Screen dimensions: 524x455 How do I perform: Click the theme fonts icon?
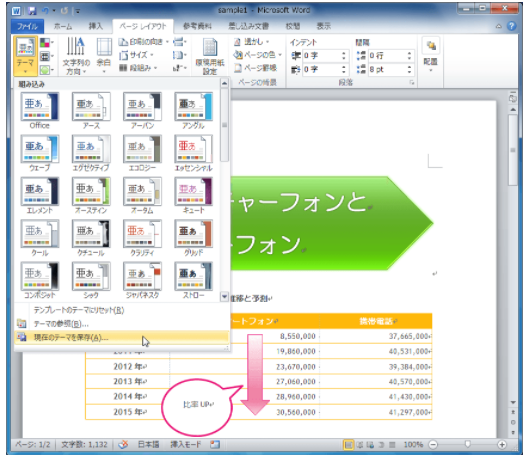(x=45, y=56)
